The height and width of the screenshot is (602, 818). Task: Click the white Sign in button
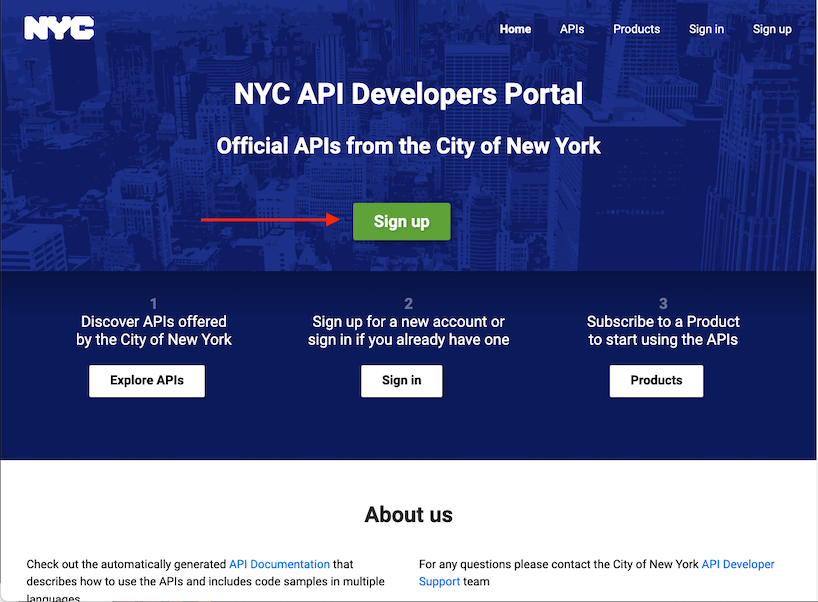[x=401, y=381]
